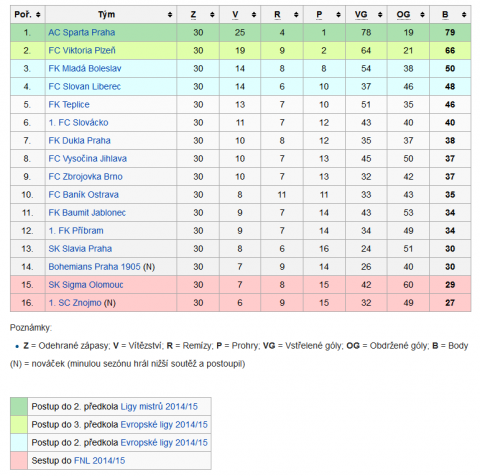Viewport: 480px width, 476px height.
Task: Sort by R draws column arrows
Action: [296, 15]
